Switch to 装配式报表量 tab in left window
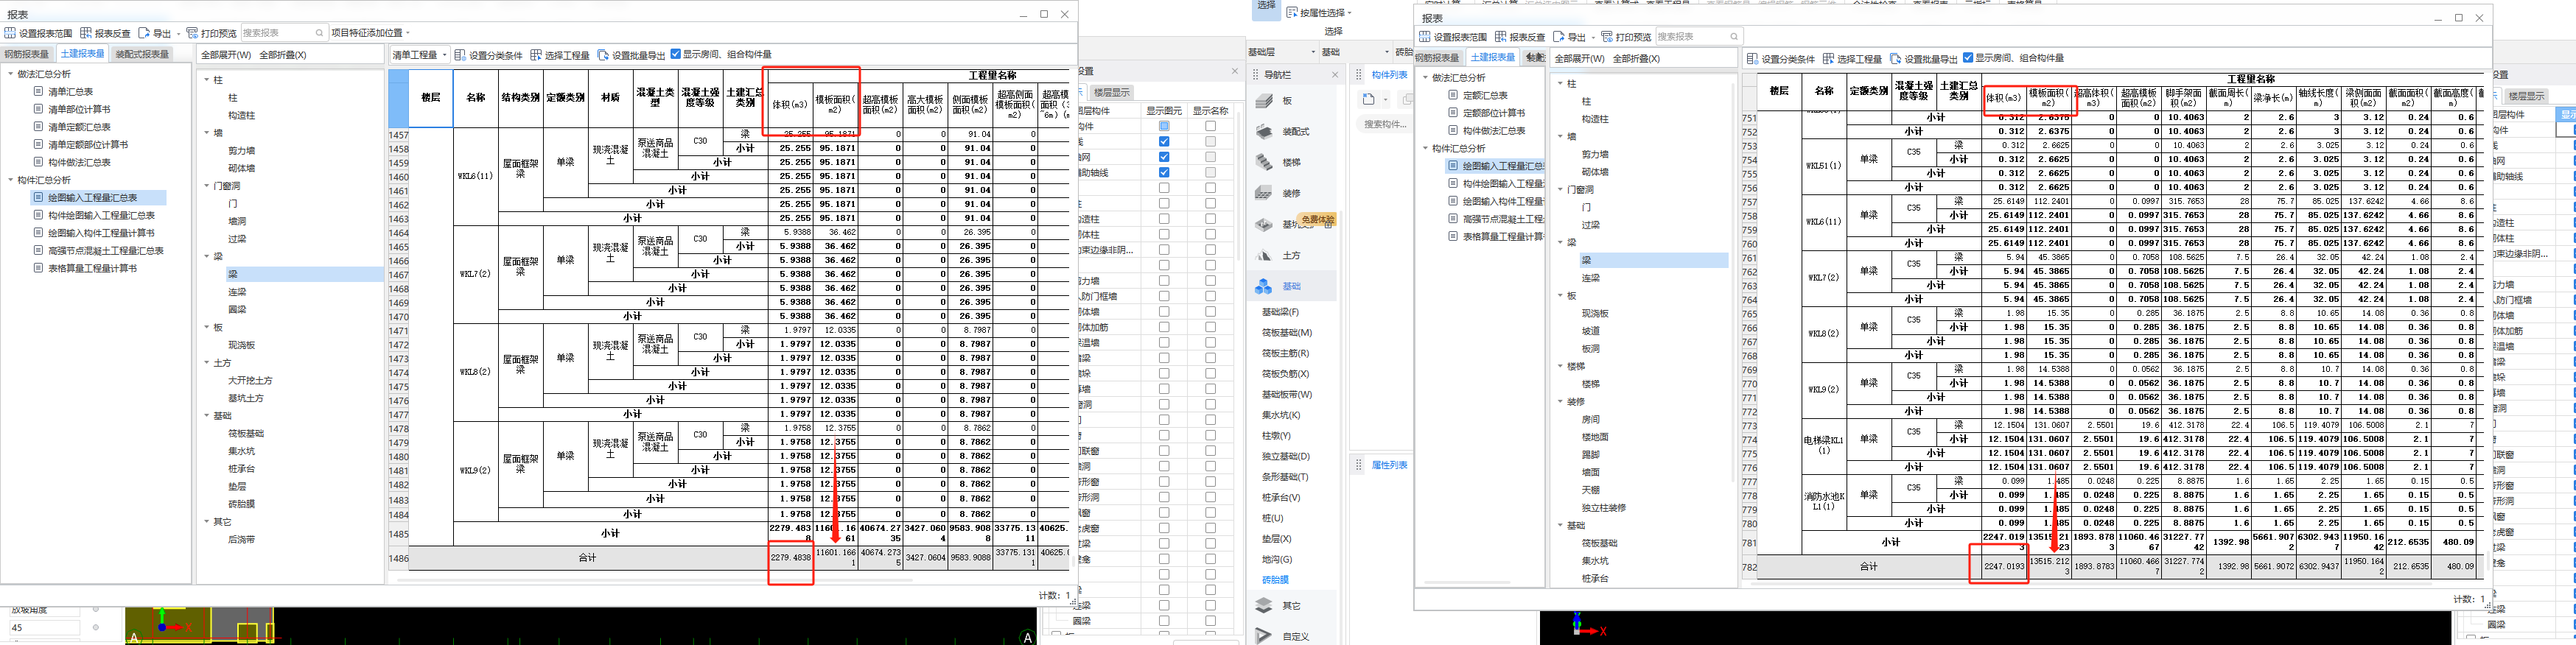This screenshot has width=2576, height=645. point(142,54)
